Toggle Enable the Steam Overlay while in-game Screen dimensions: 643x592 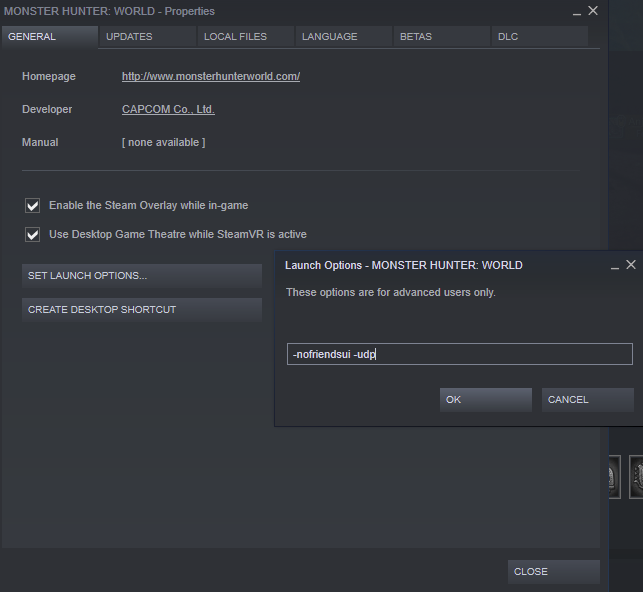pos(32,205)
